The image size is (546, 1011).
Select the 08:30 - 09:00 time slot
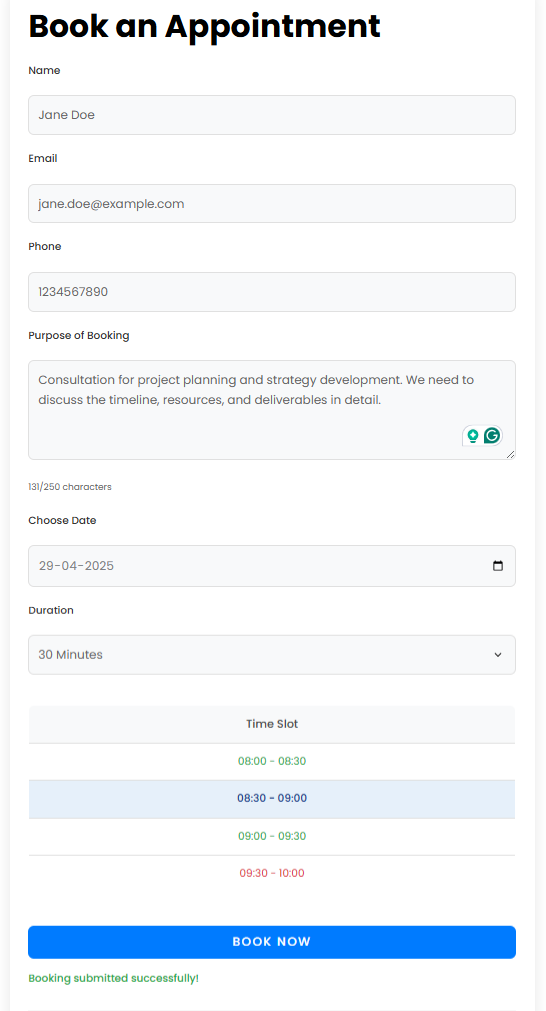click(x=272, y=799)
